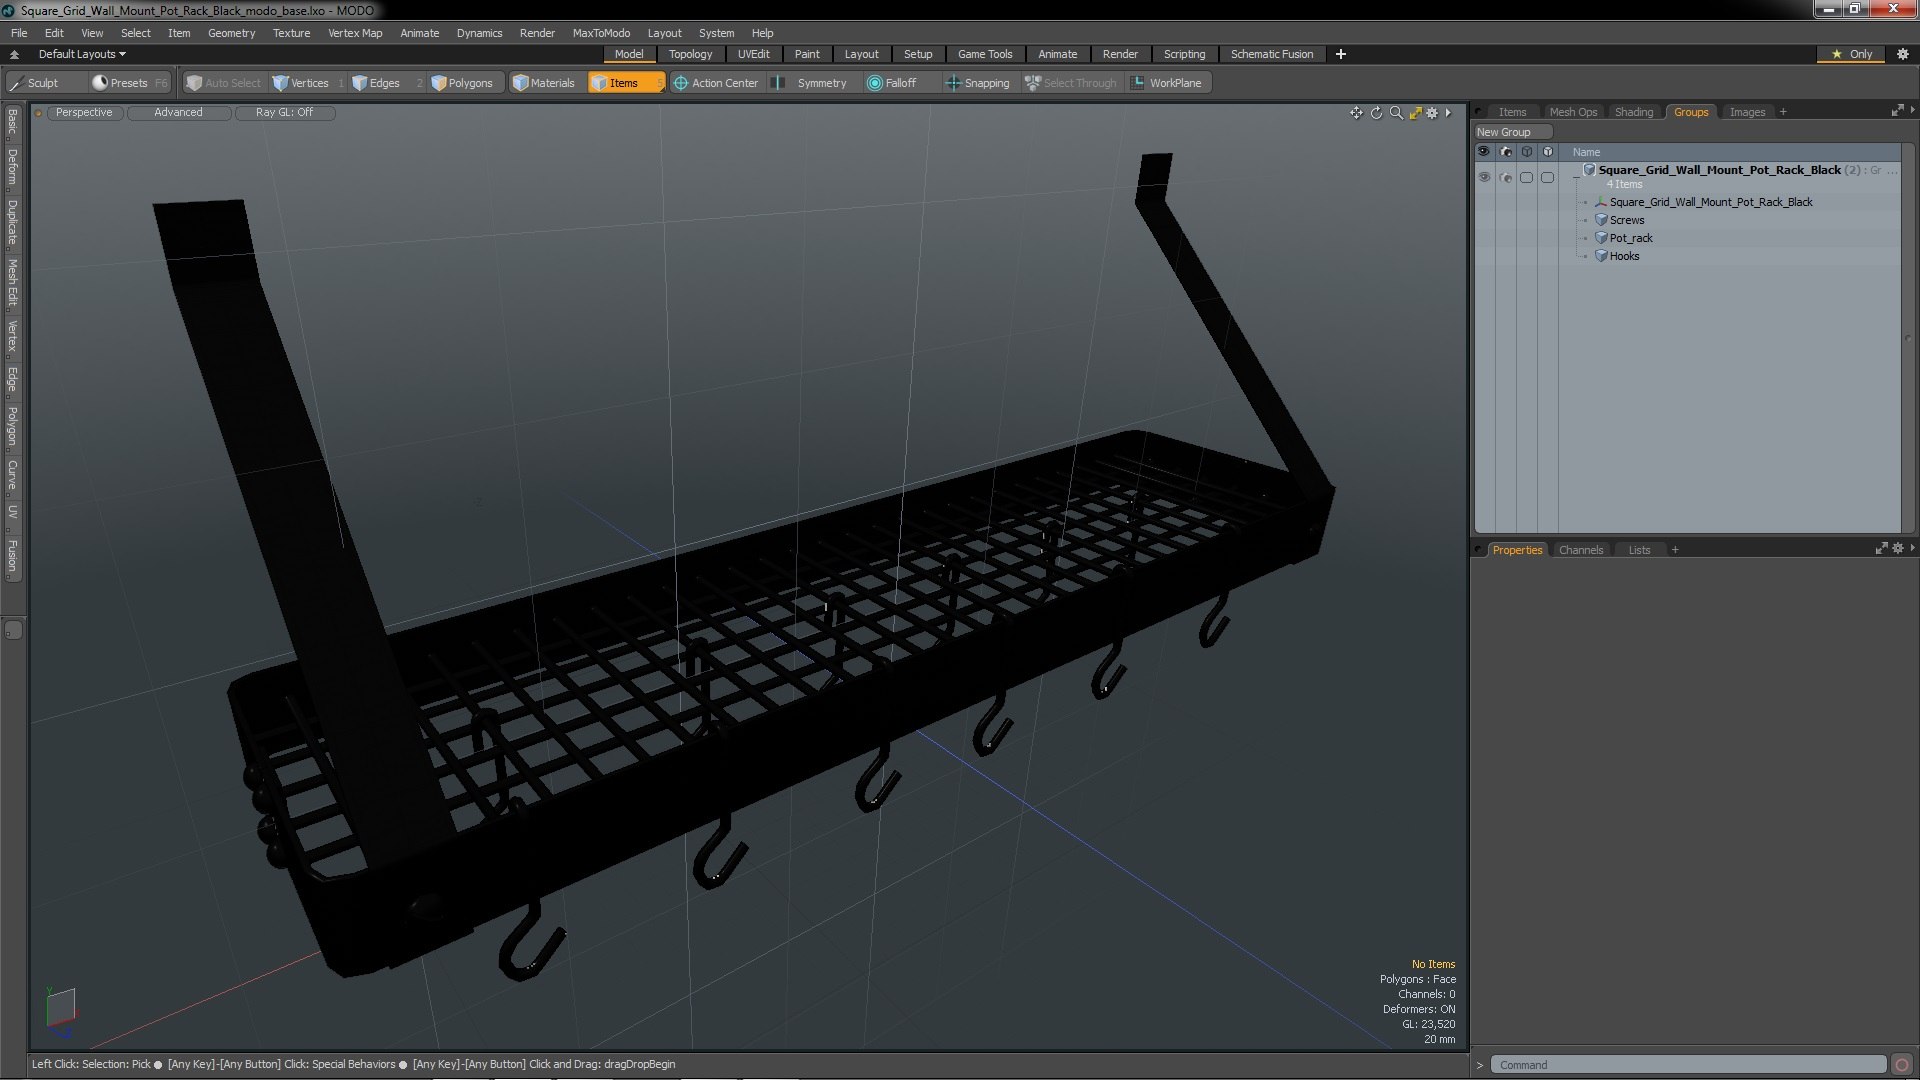1920x1080 pixels.
Task: Click the viewport maximize arrows icon
Action: click(1415, 113)
